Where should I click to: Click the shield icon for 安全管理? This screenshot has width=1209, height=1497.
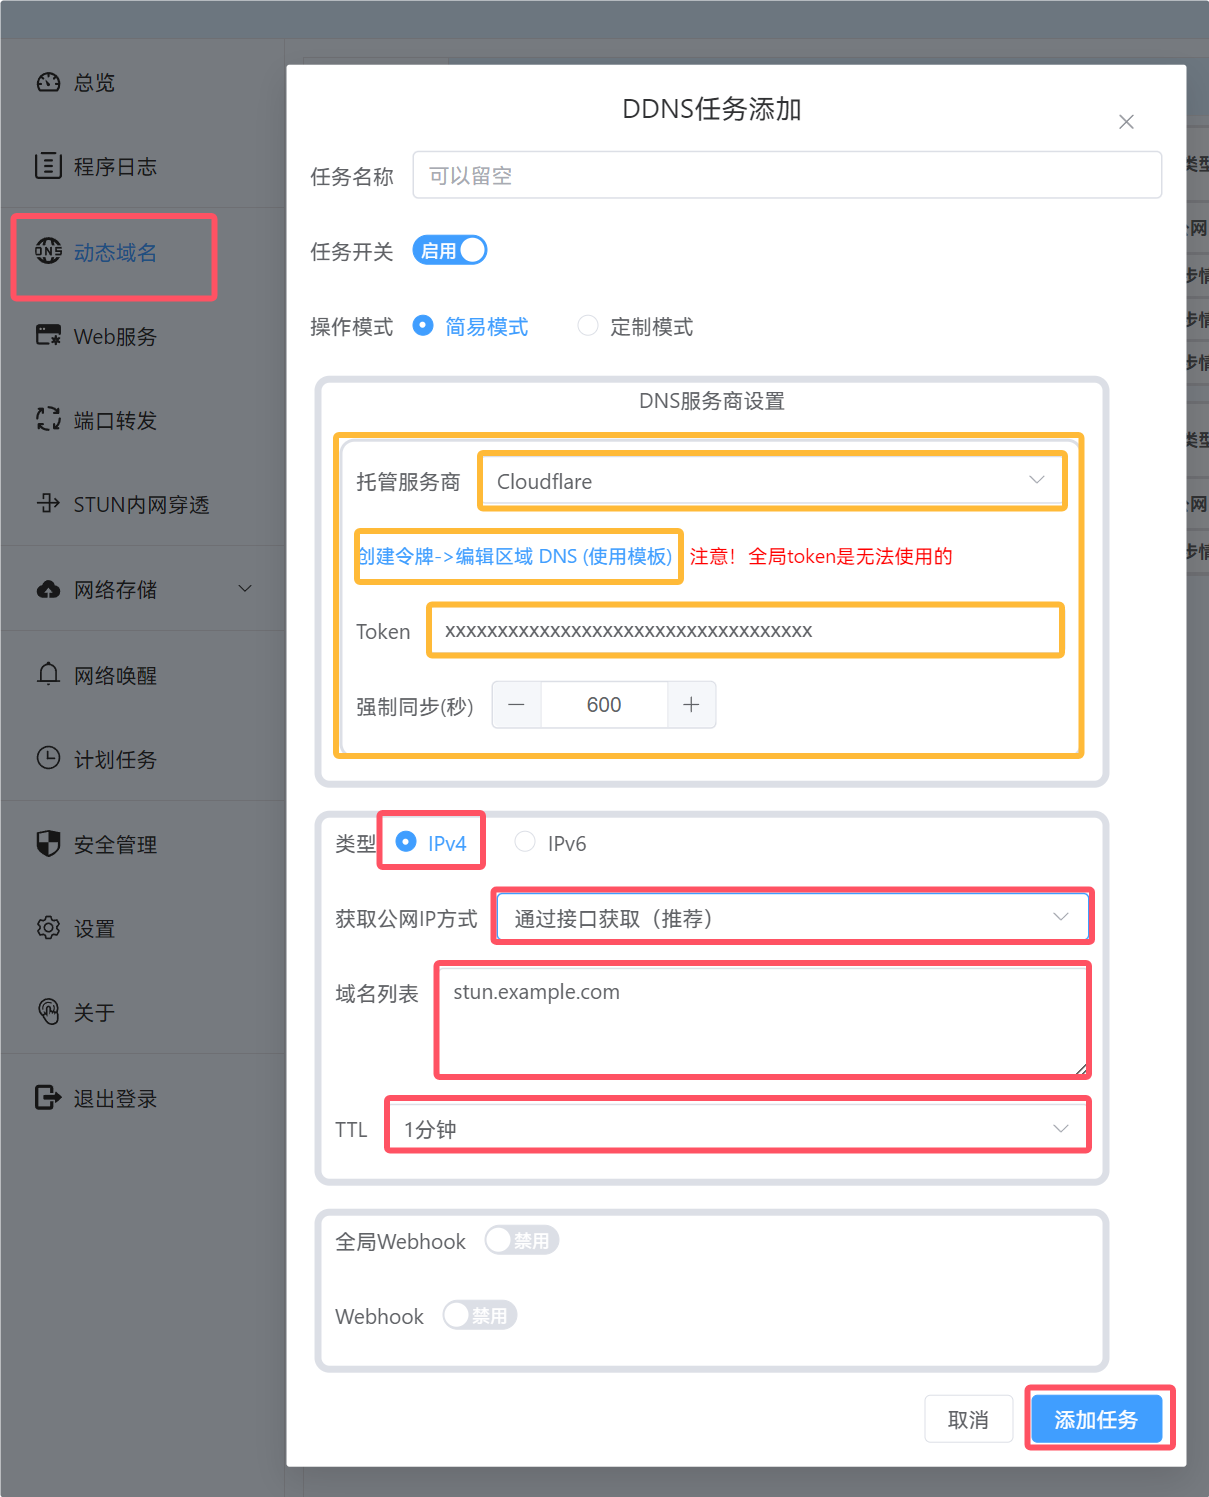tap(48, 844)
